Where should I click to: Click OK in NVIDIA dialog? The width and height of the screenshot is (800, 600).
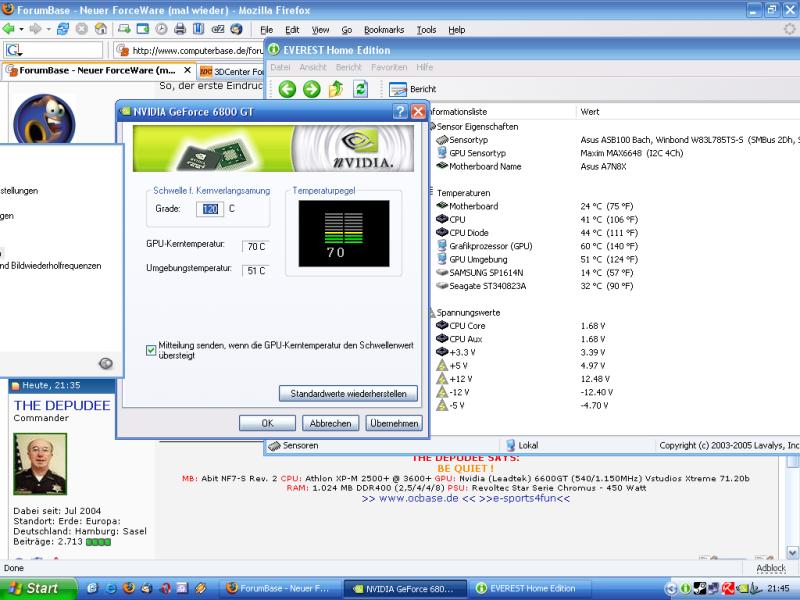point(267,423)
